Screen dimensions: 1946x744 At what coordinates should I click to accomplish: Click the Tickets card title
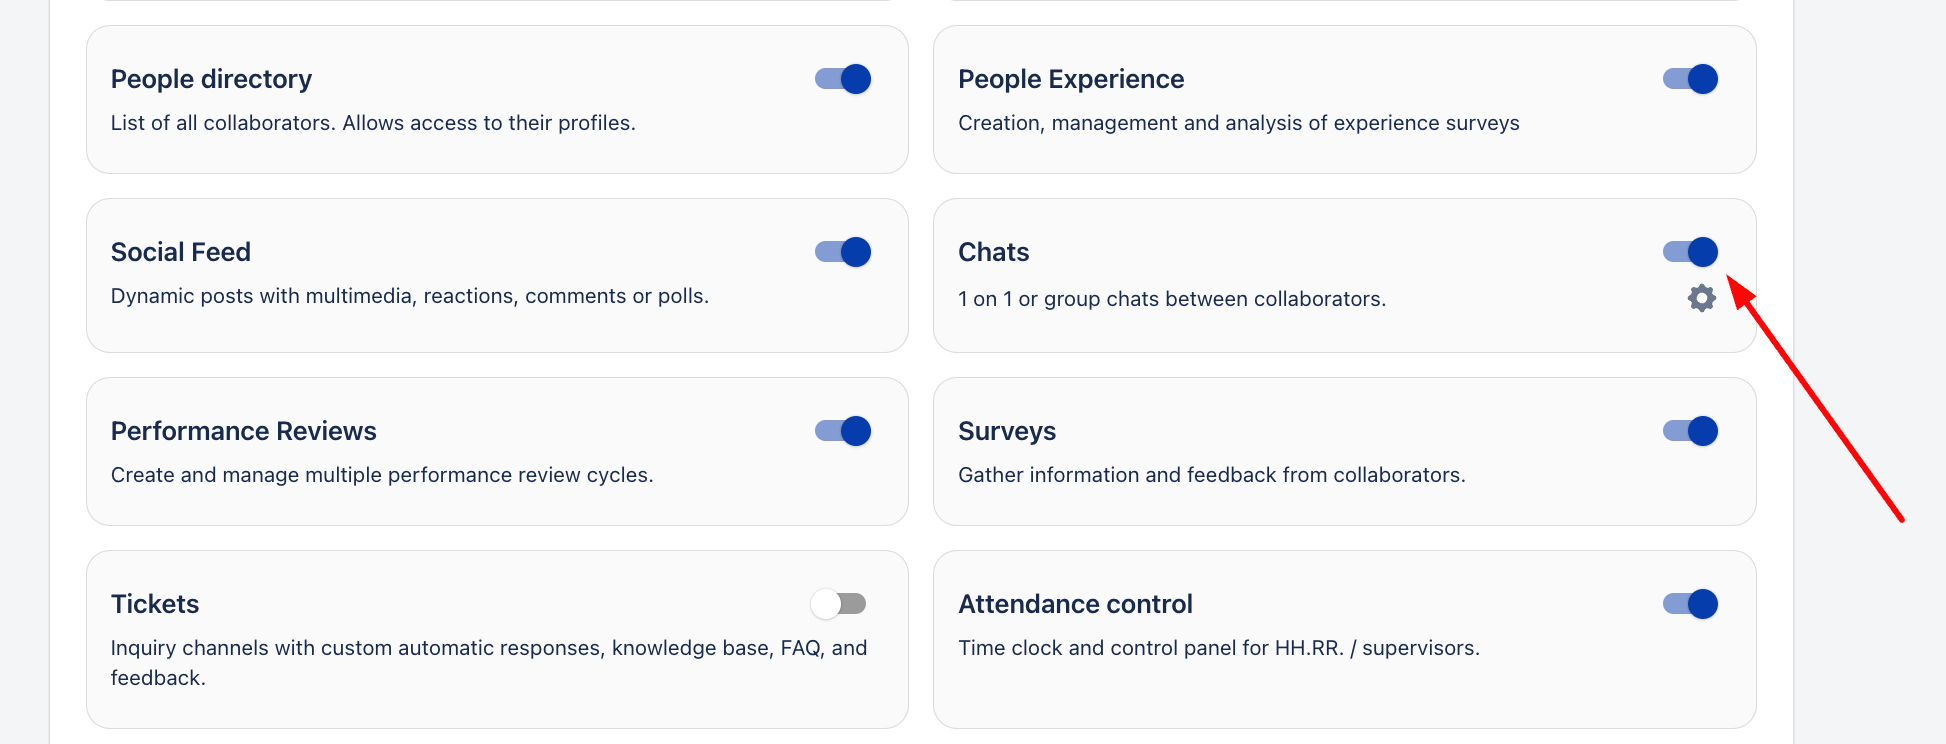pyautogui.click(x=155, y=604)
